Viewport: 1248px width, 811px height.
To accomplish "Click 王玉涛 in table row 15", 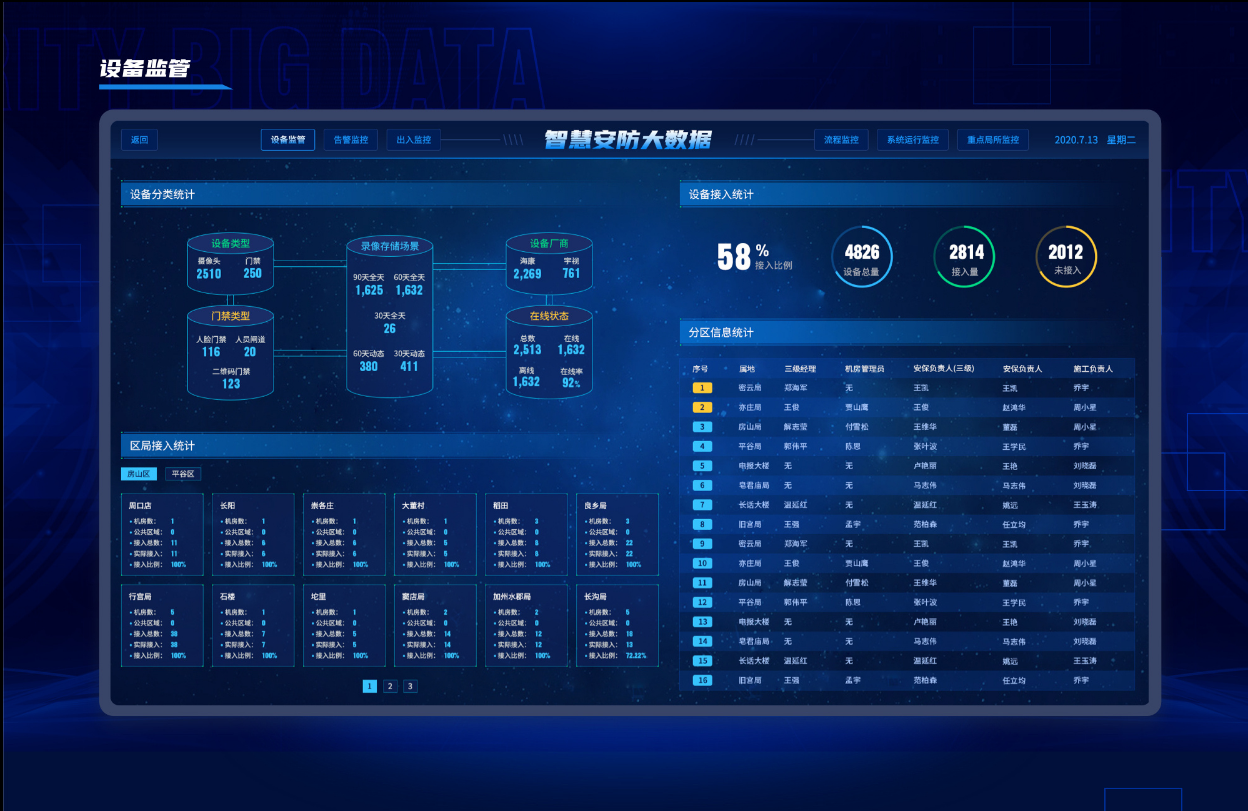I will click(1085, 661).
